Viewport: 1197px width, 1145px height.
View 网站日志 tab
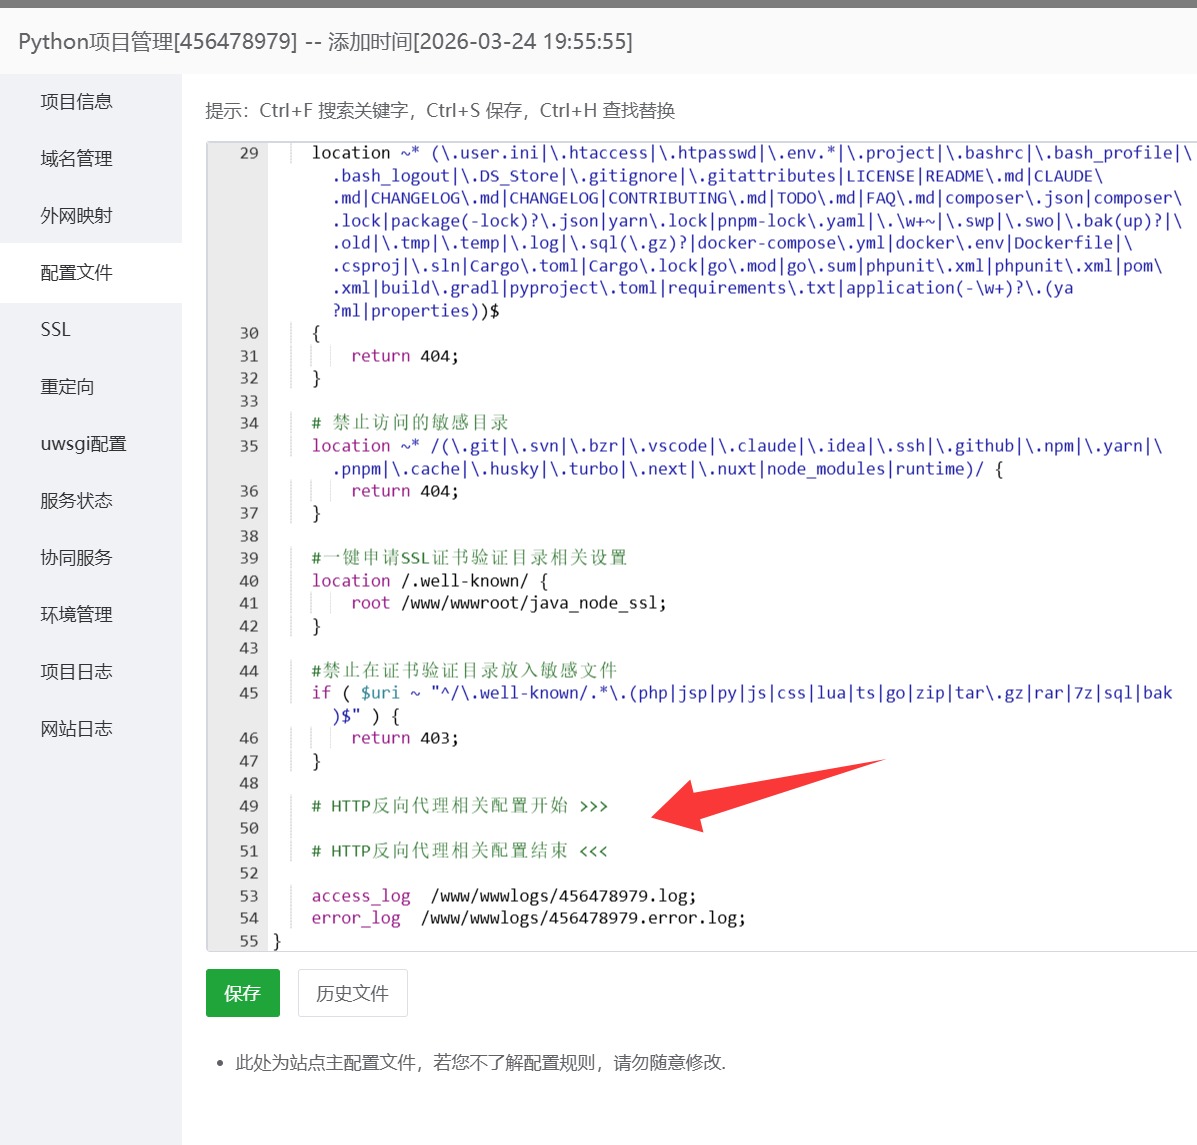pyautogui.click(x=76, y=728)
